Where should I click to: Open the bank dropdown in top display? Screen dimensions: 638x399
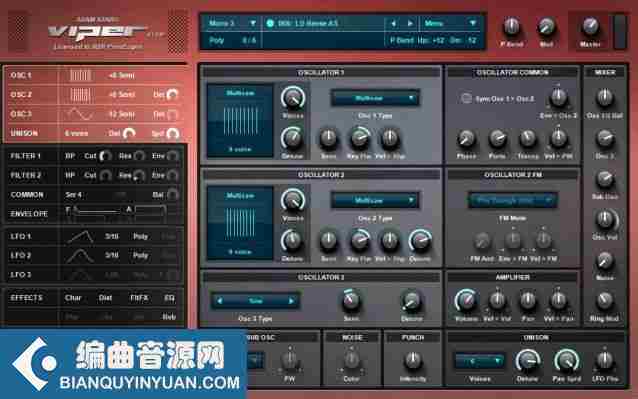click(232, 23)
